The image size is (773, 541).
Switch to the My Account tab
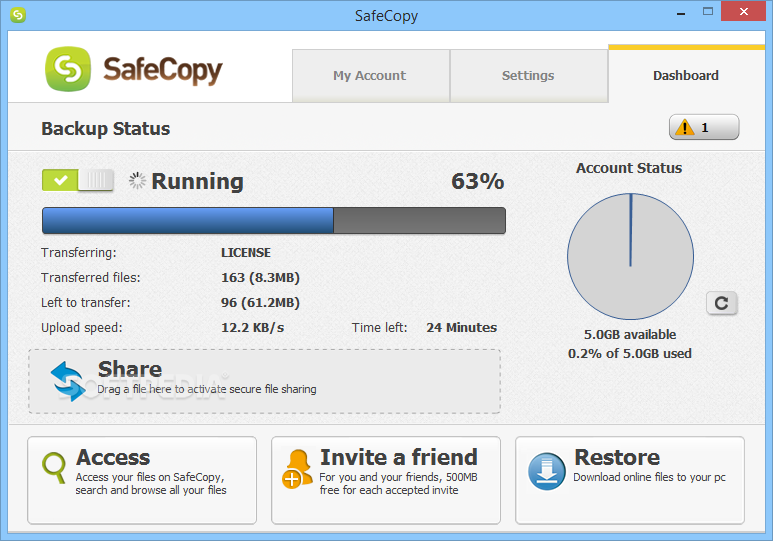pyautogui.click(x=371, y=75)
